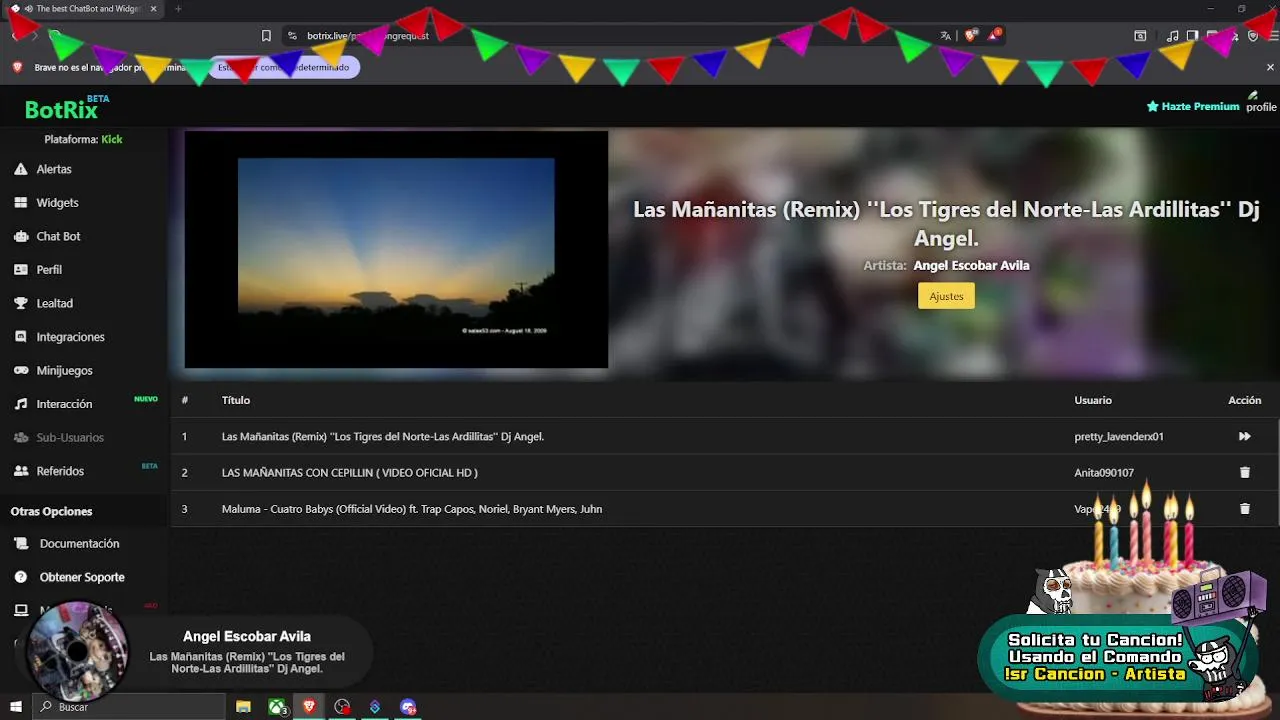The width and height of the screenshot is (1280, 720).
Task: Click the Título column header
Action: [236, 400]
